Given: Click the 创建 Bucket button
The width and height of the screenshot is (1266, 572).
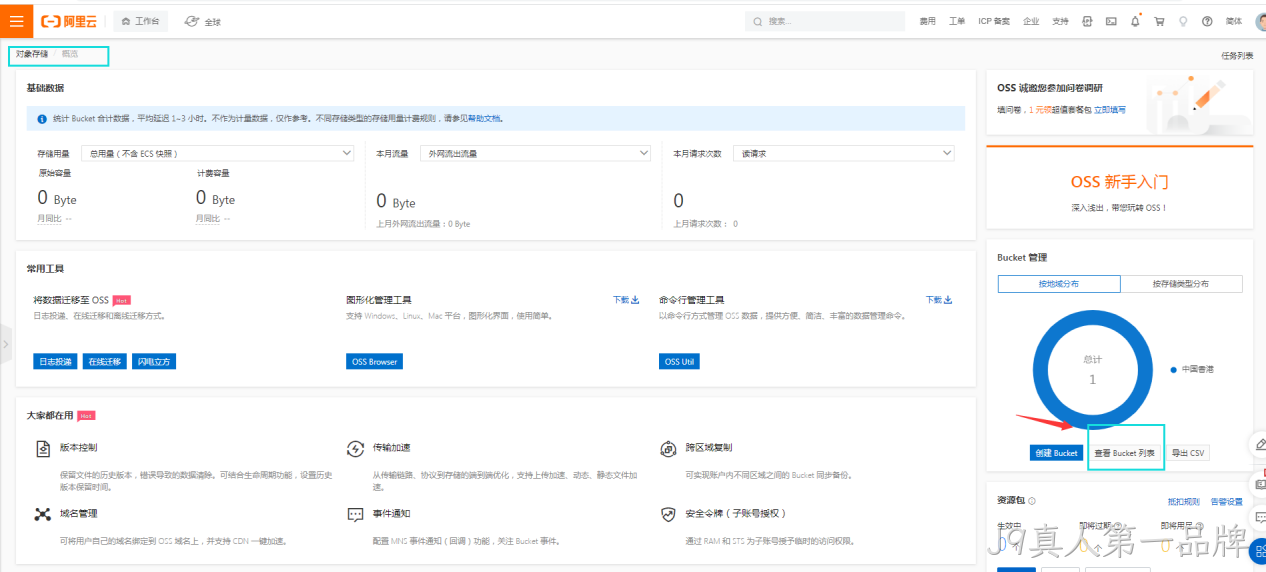Looking at the screenshot, I should click(1056, 453).
